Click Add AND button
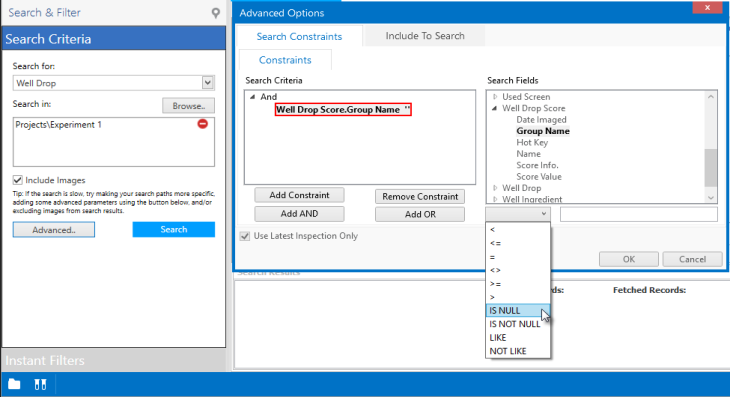Image resolution: width=730 pixels, height=397 pixels. point(299,214)
